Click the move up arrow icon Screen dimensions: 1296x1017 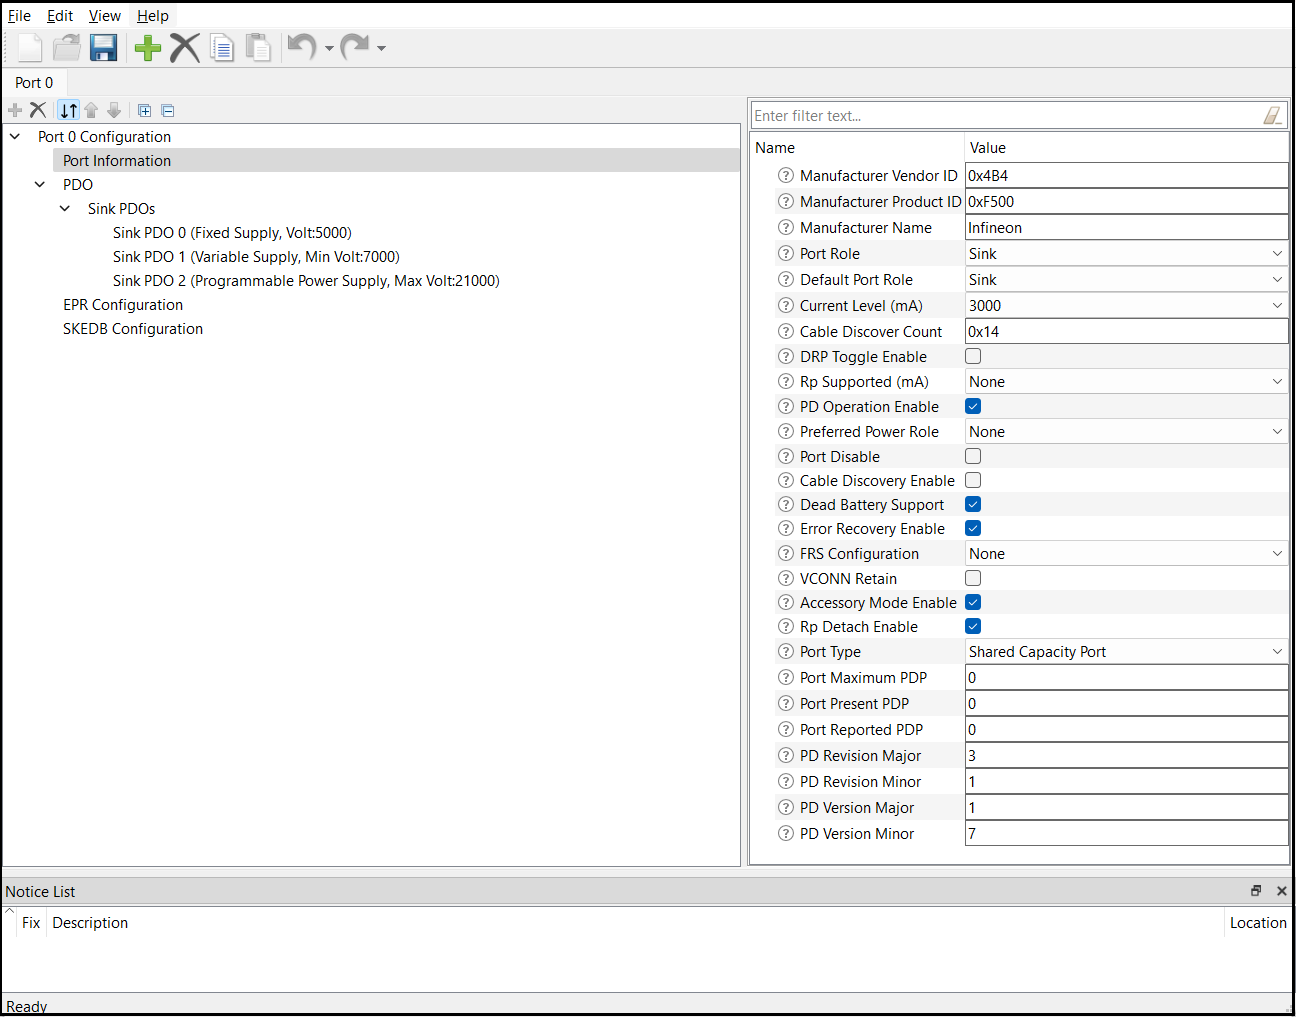click(91, 110)
